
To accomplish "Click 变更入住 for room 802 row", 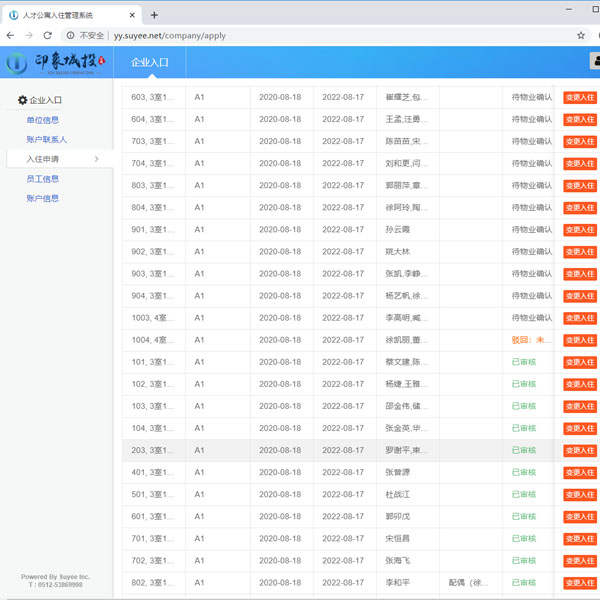I will (x=580, y=583).
